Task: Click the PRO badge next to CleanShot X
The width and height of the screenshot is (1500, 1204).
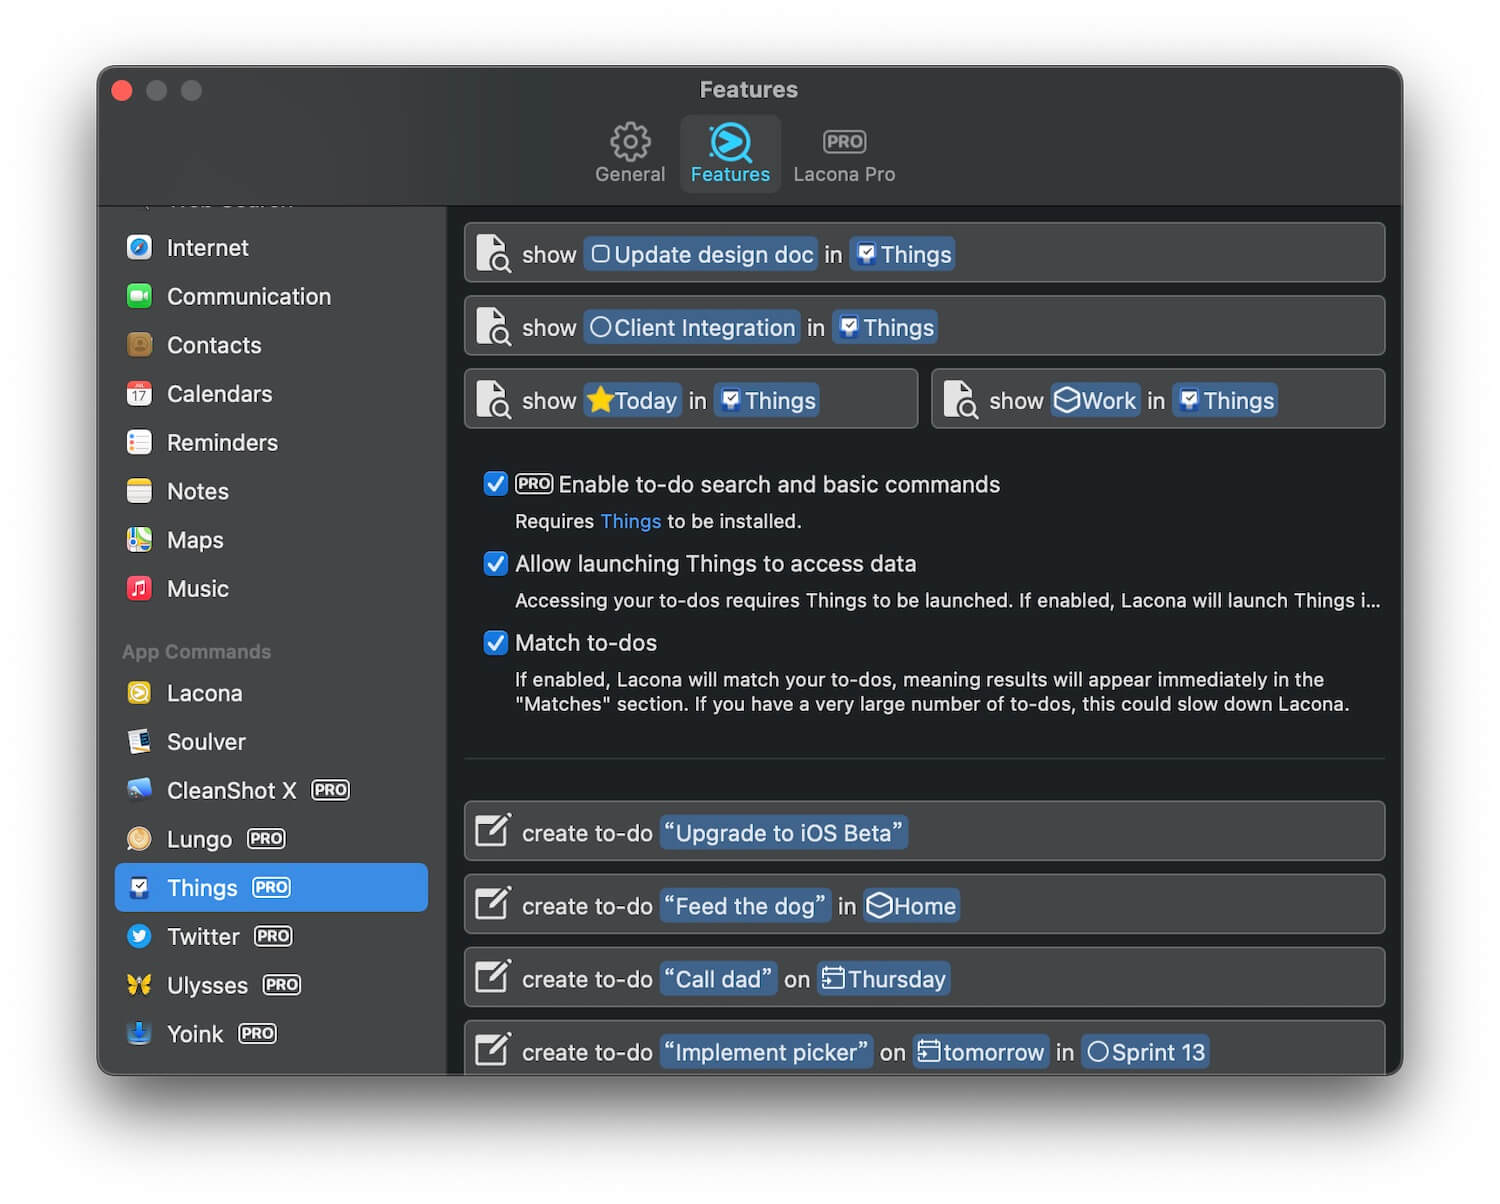Action: click(330, 790)
